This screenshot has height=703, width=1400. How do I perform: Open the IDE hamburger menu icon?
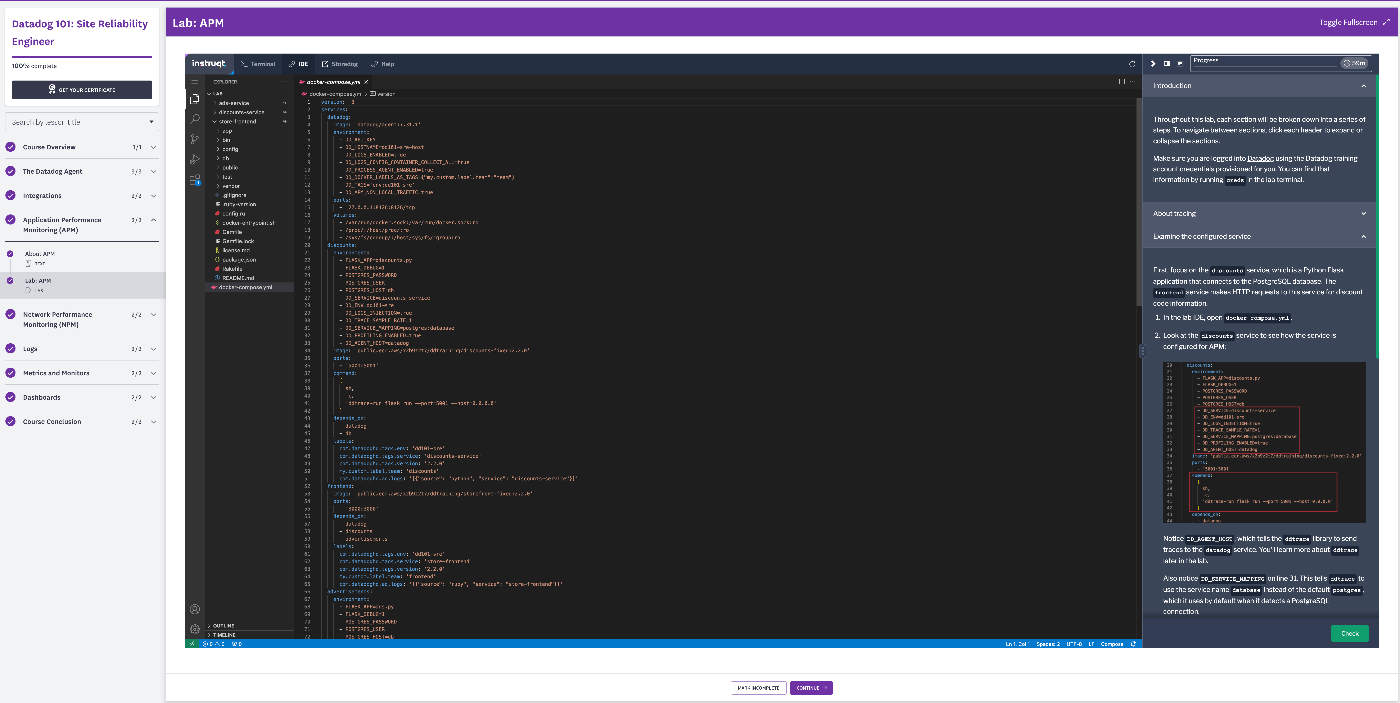[x=194, y=80]
